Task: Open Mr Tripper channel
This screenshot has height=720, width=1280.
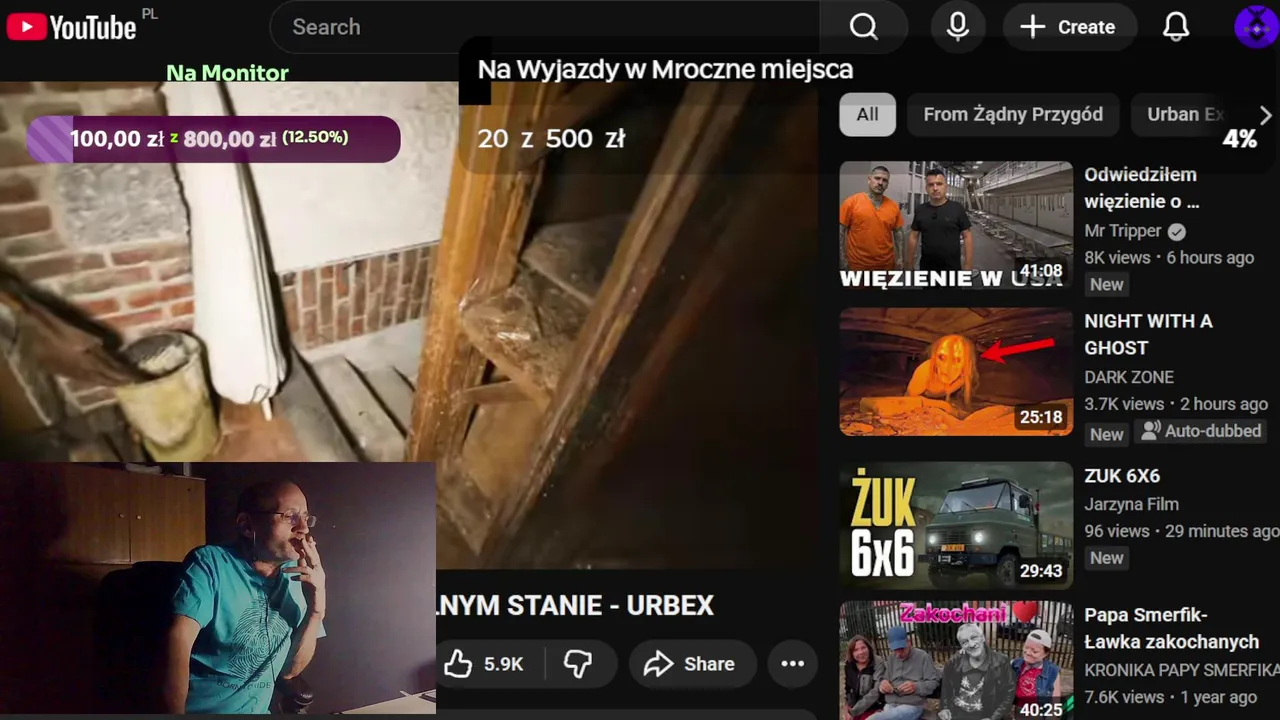Action: (1122, 231)
